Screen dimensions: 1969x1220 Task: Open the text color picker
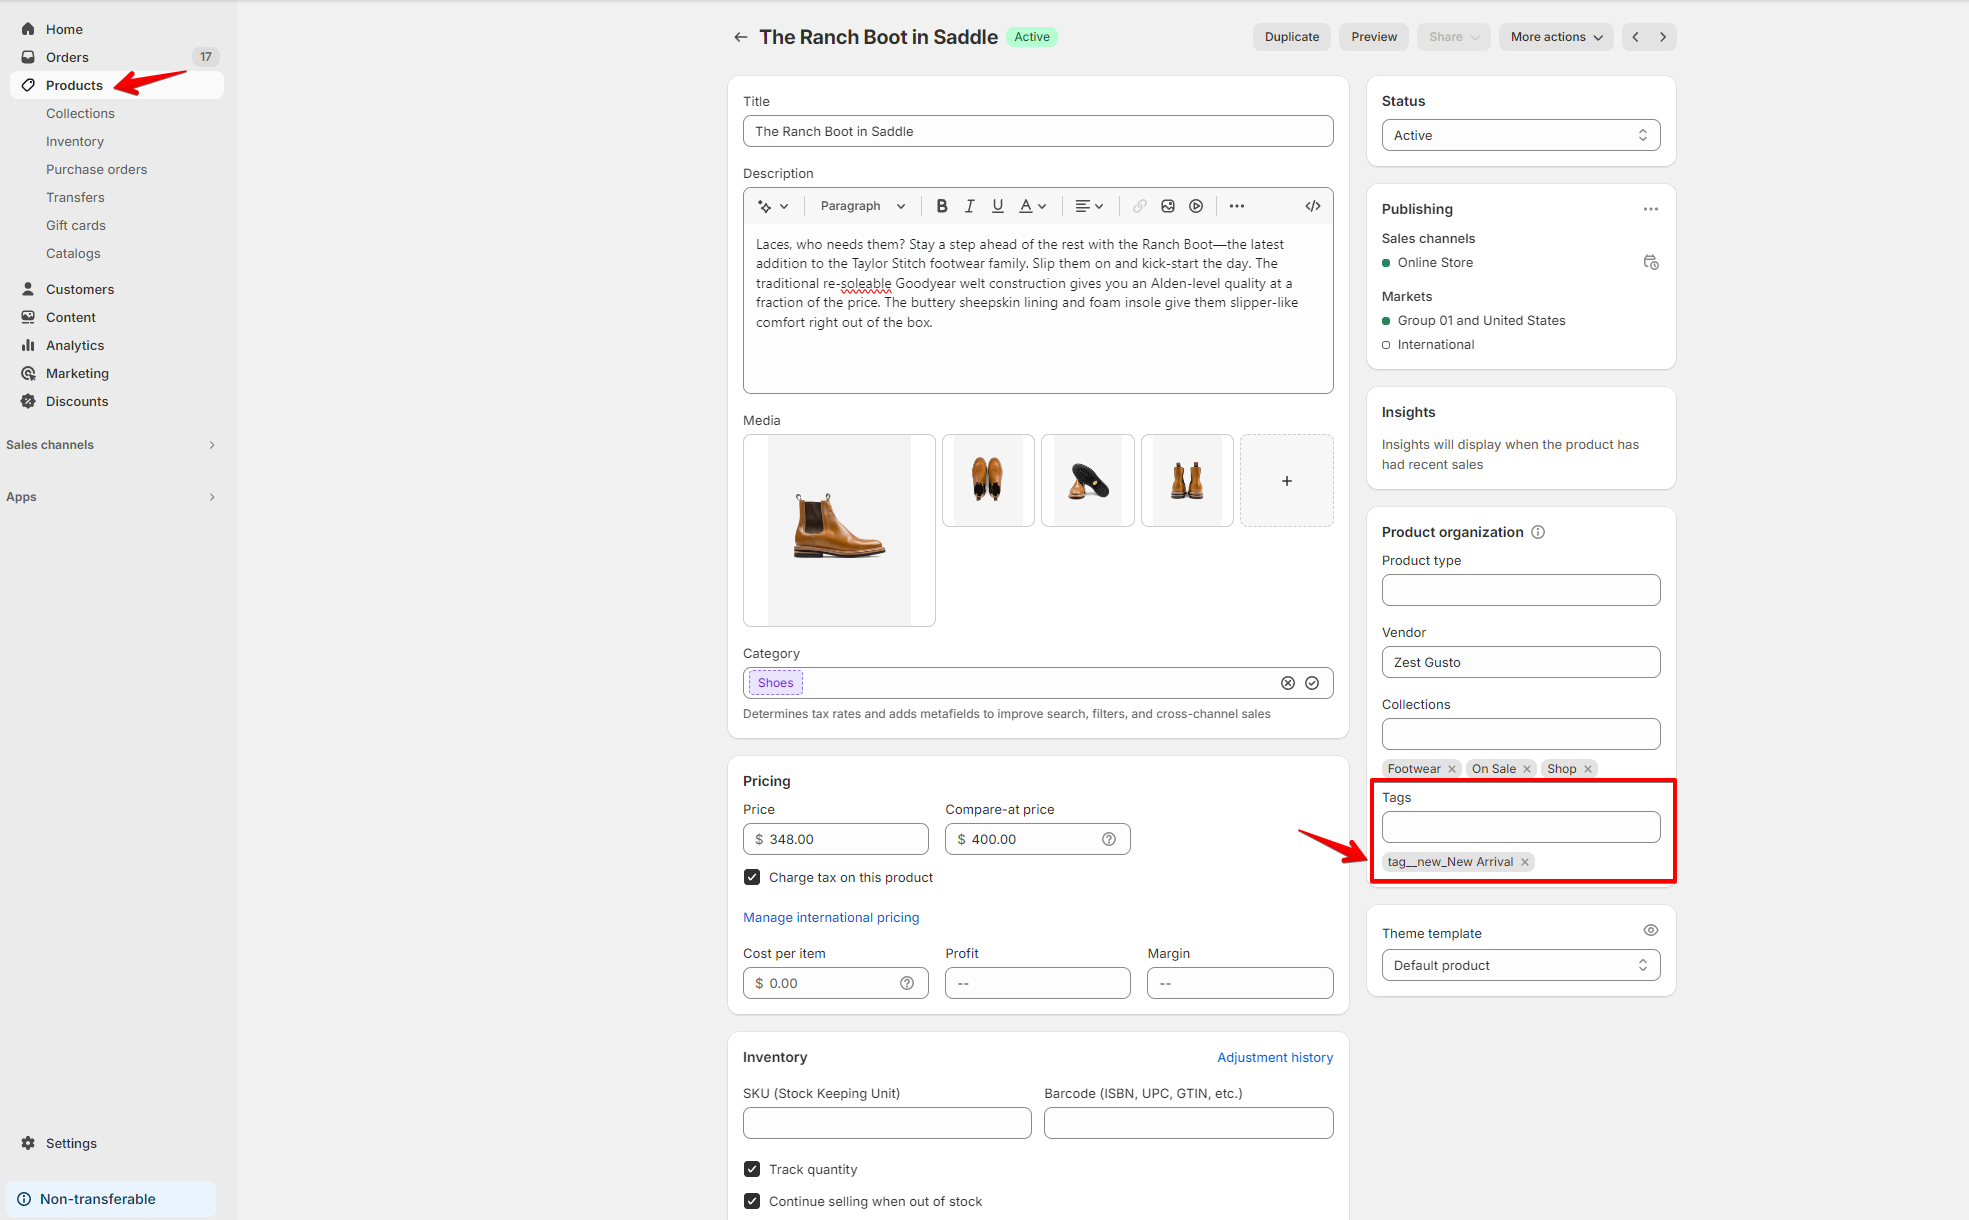point(1032,206)
